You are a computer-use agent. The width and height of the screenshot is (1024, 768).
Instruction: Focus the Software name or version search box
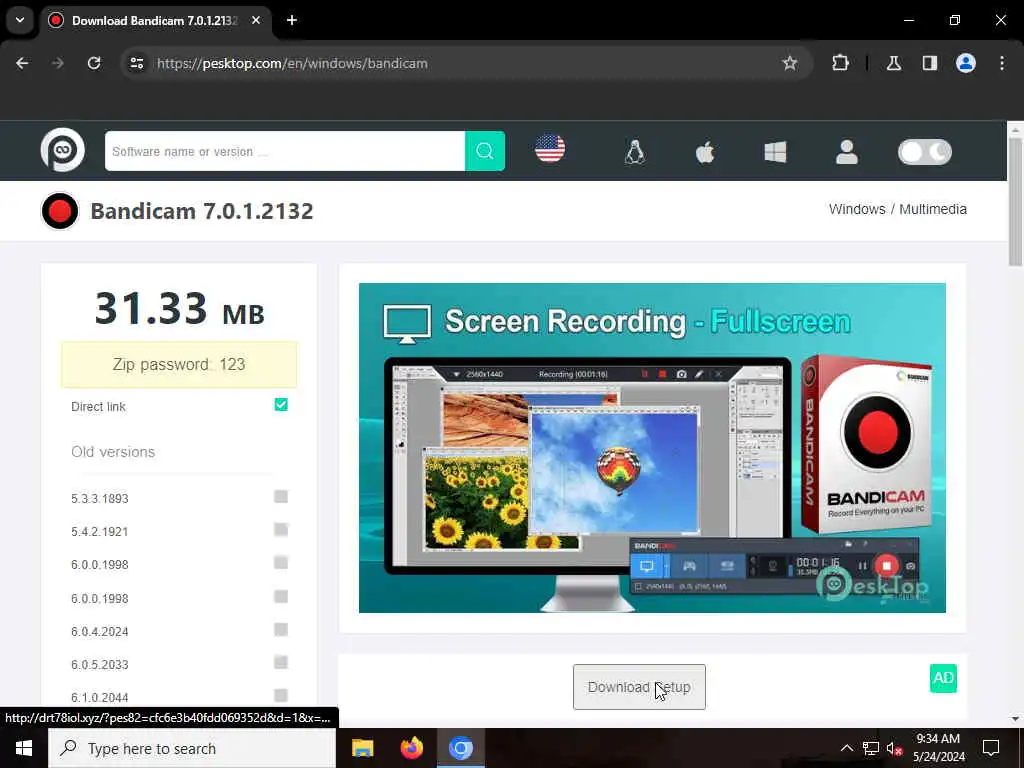285,151
